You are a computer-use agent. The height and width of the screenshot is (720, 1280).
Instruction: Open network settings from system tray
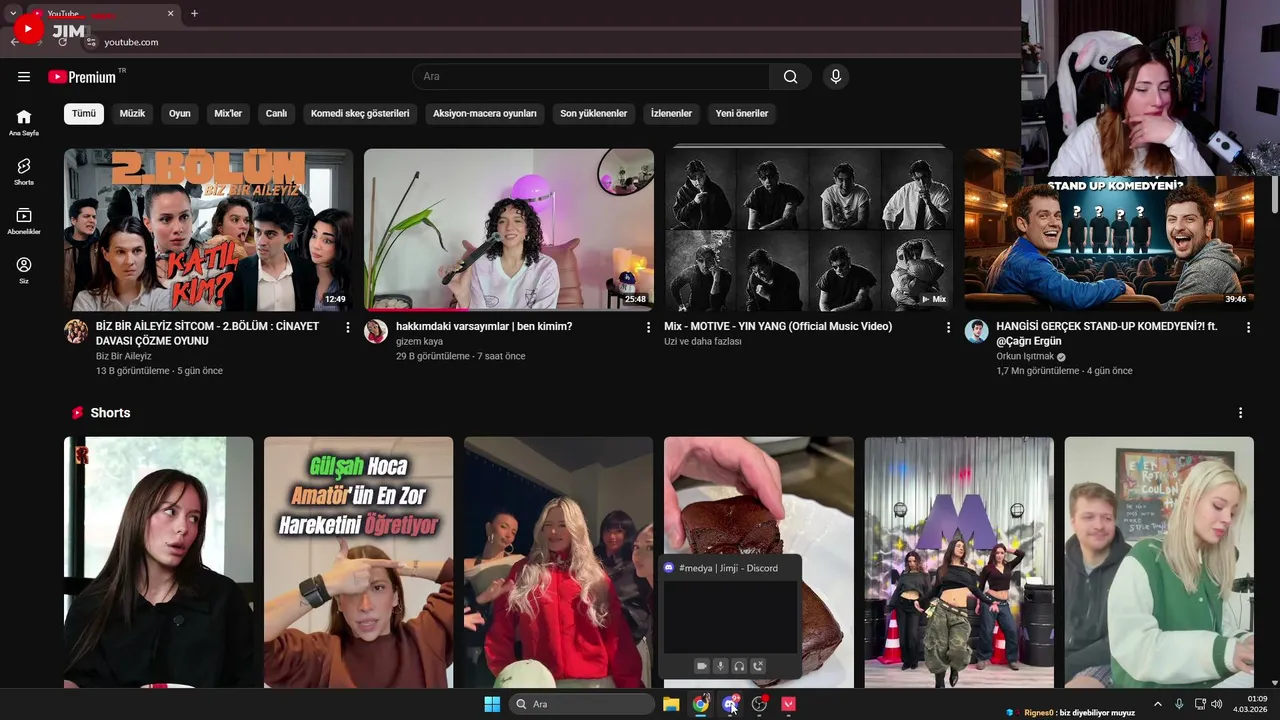point(1200,704)
